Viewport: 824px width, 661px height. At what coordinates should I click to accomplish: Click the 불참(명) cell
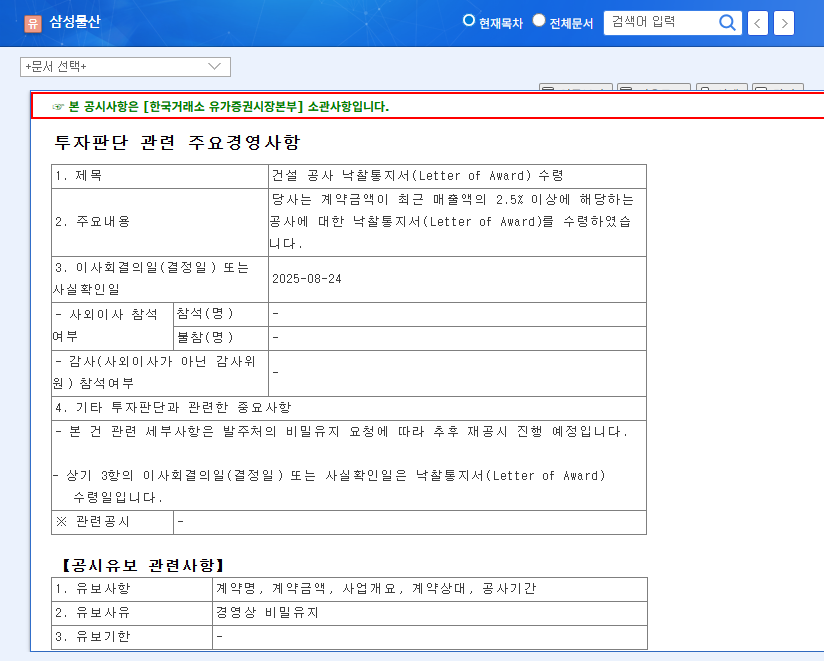[221, 338]
